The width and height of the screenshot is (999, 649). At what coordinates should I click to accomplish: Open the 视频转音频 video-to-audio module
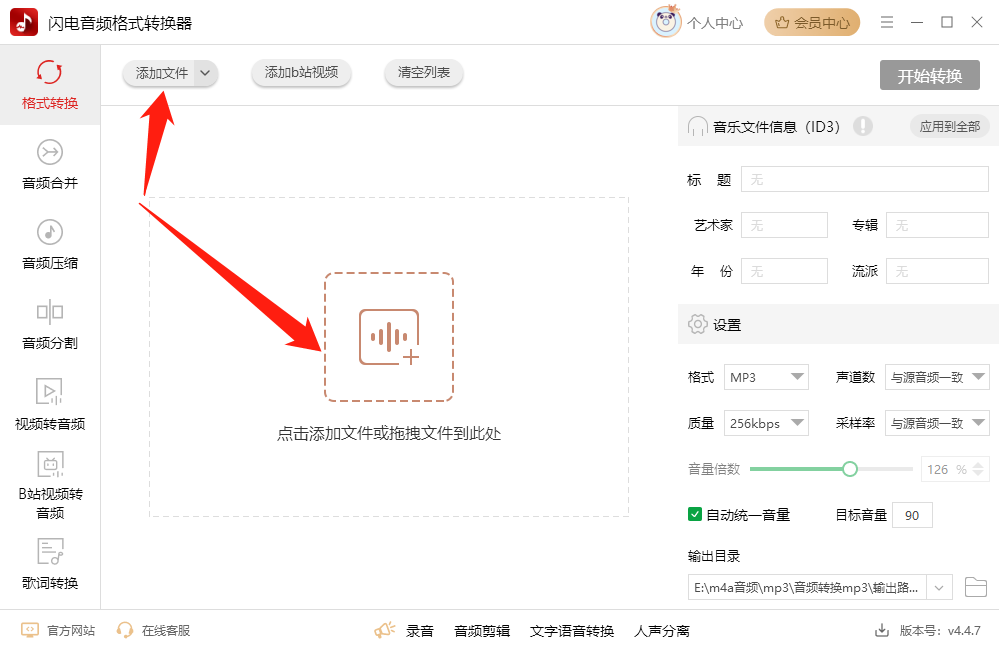(50, 405)
